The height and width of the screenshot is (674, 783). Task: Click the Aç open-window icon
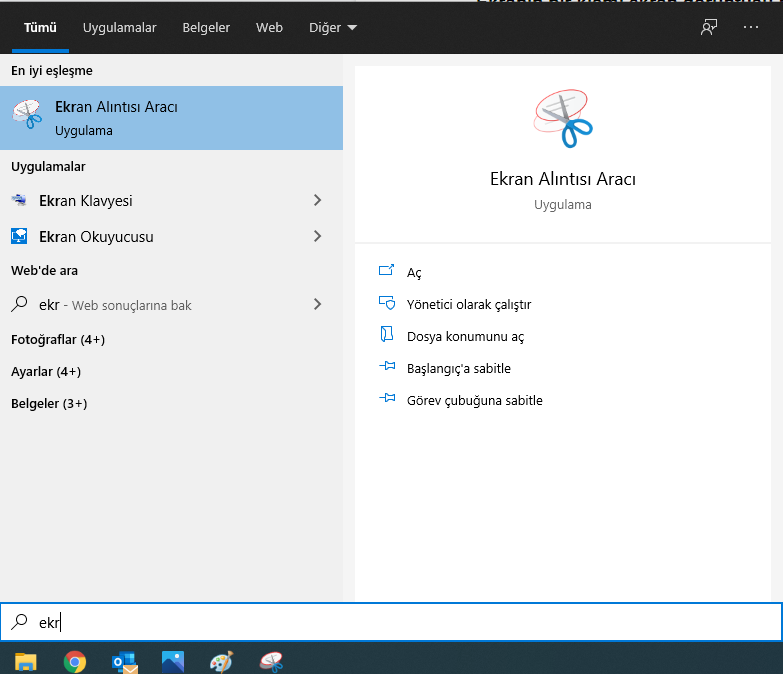tap(387, 270)
